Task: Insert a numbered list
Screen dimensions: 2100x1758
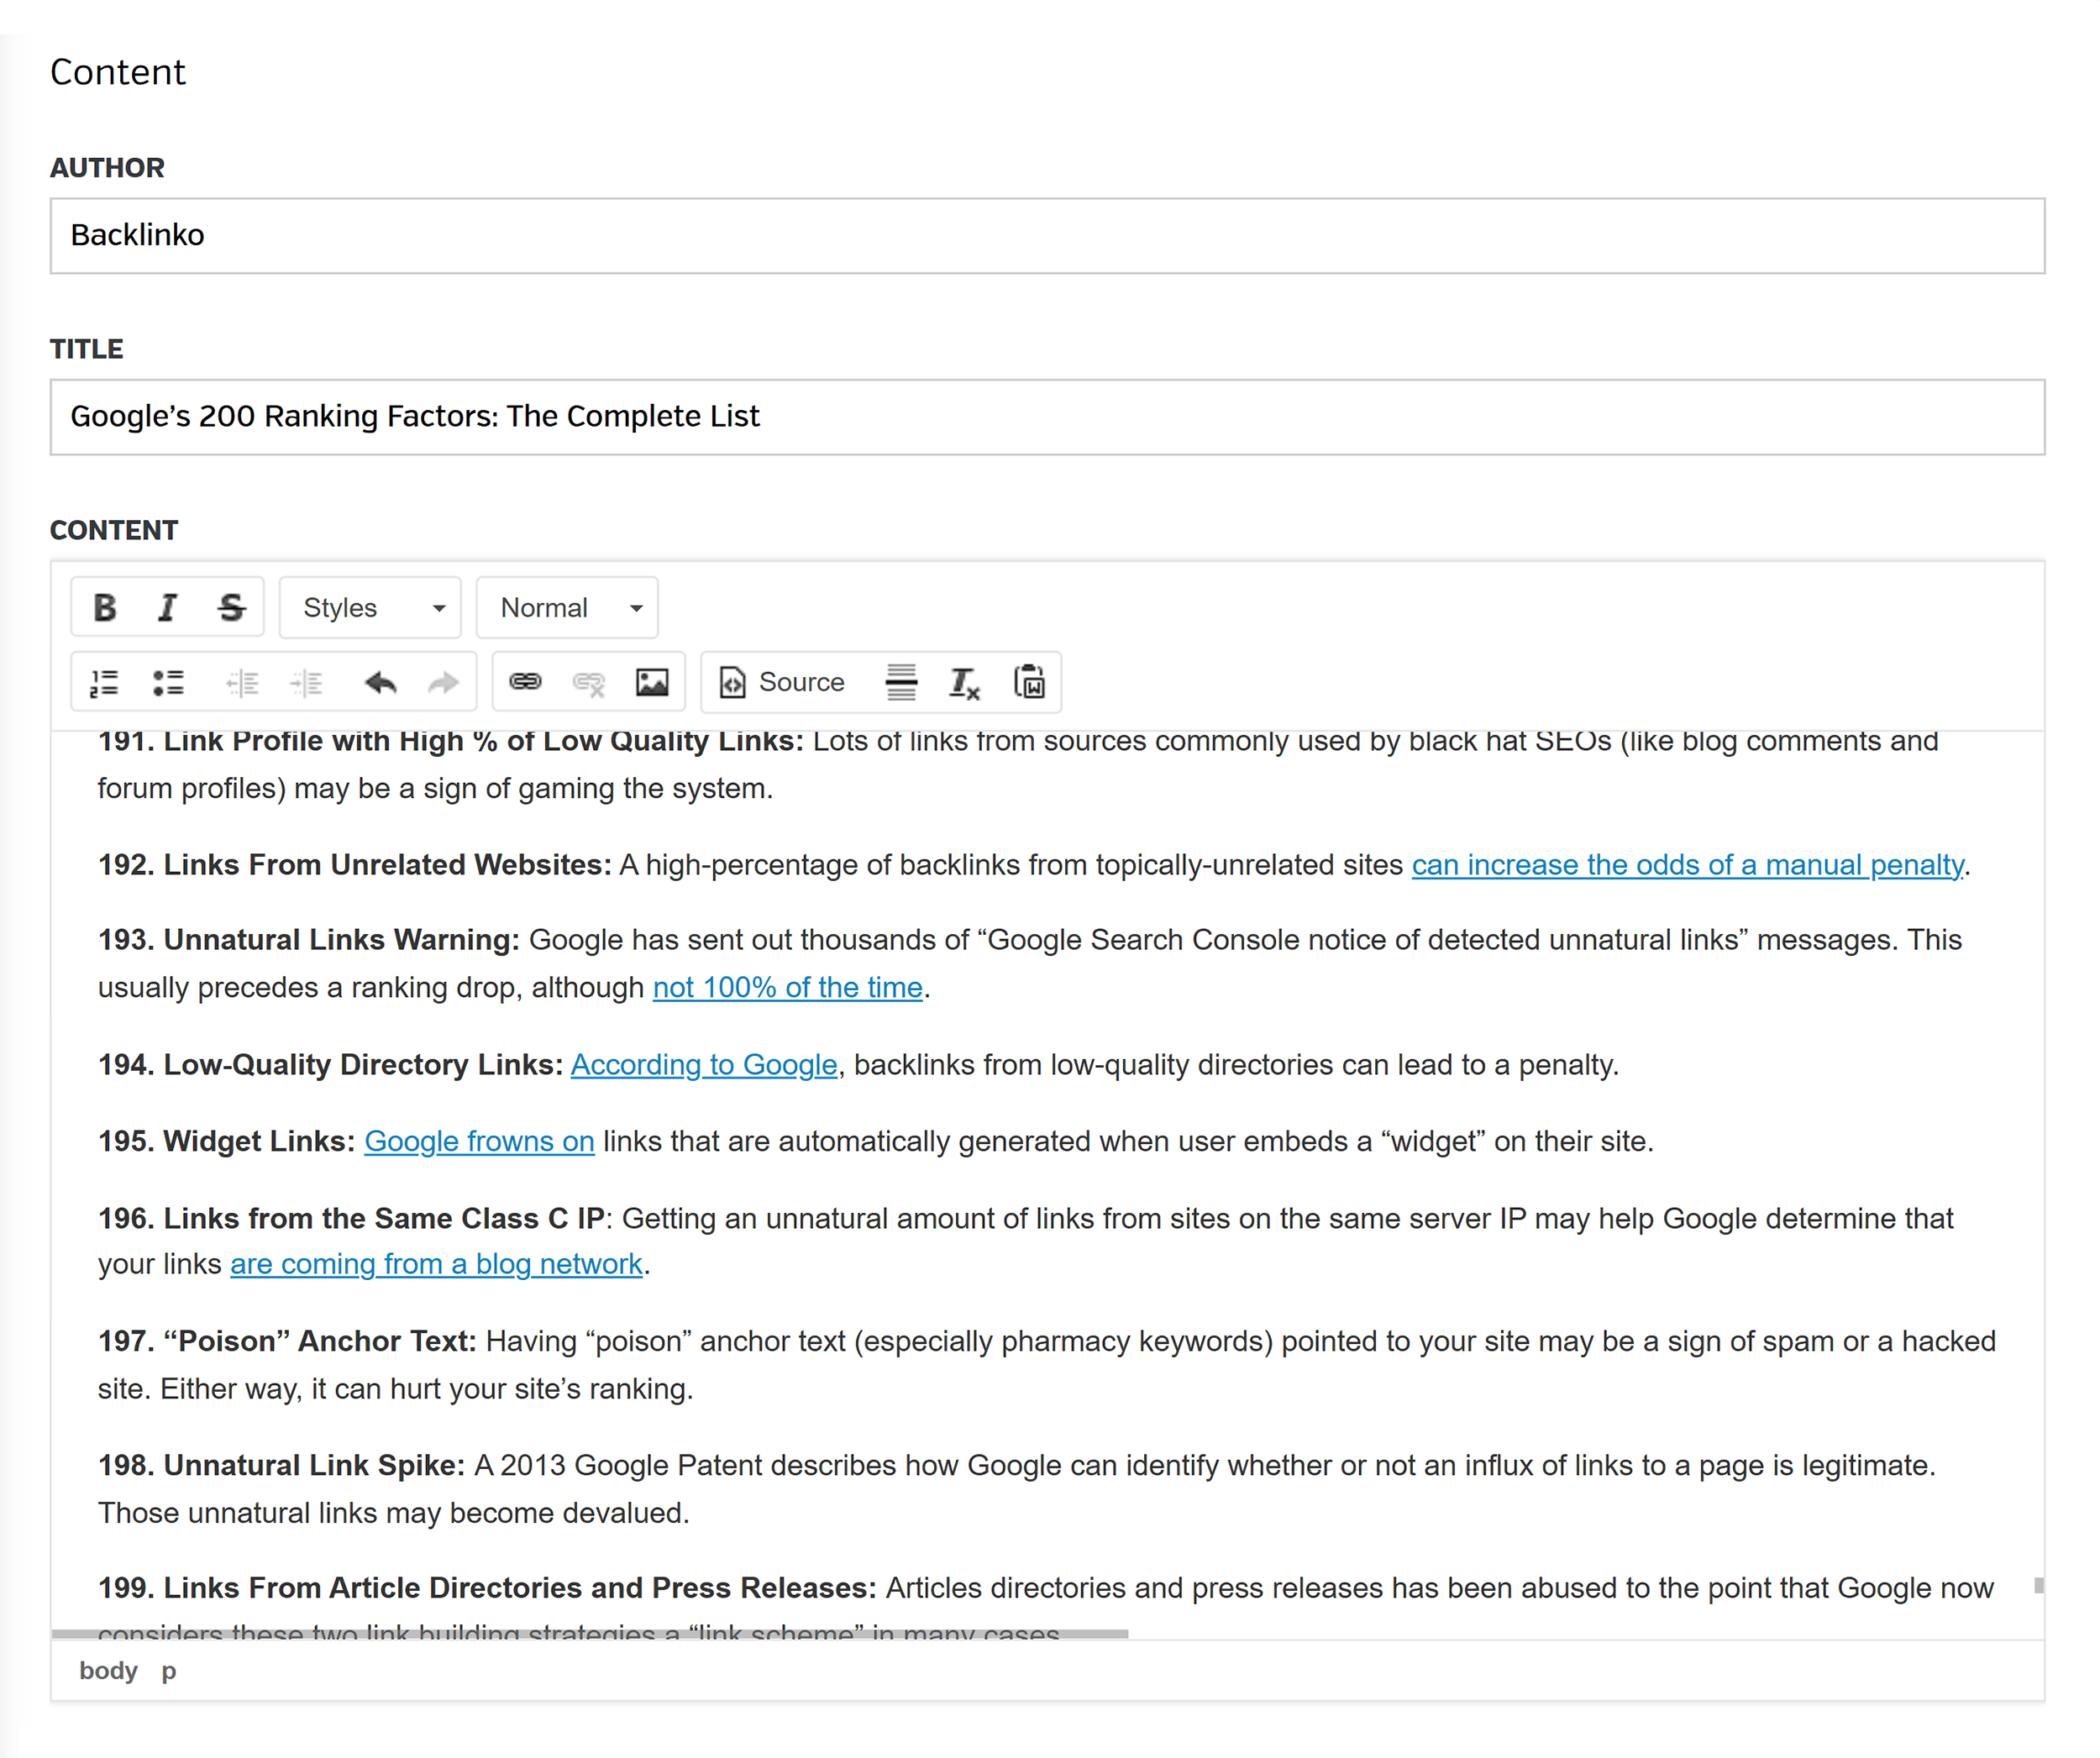Action: pos(104,682)
